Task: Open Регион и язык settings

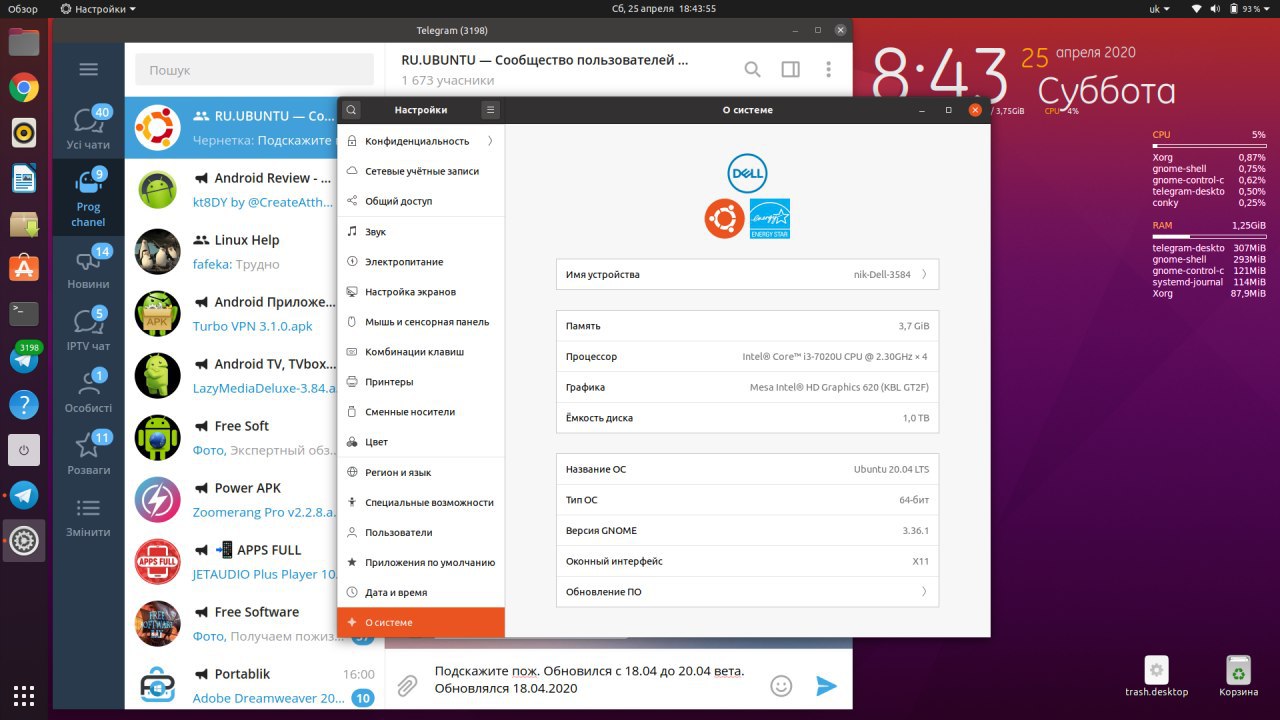Action: point(421,472)
